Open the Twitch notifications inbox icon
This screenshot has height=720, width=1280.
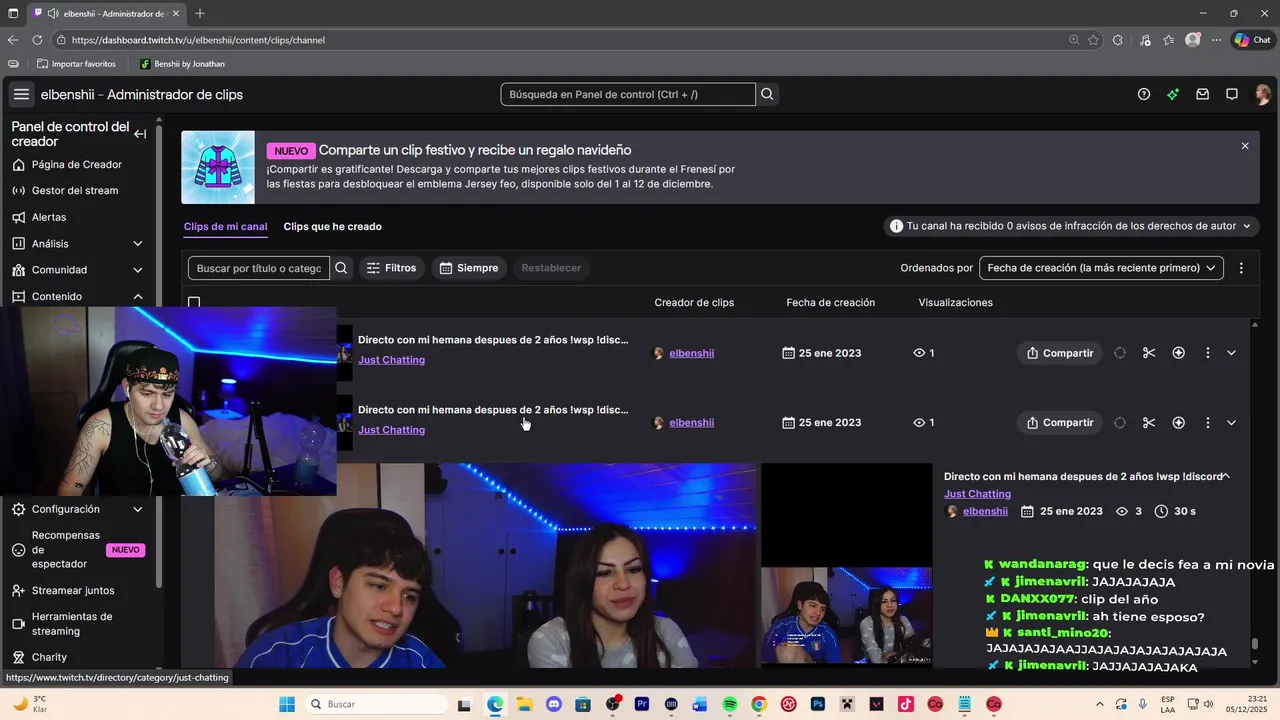[1203, 95]
